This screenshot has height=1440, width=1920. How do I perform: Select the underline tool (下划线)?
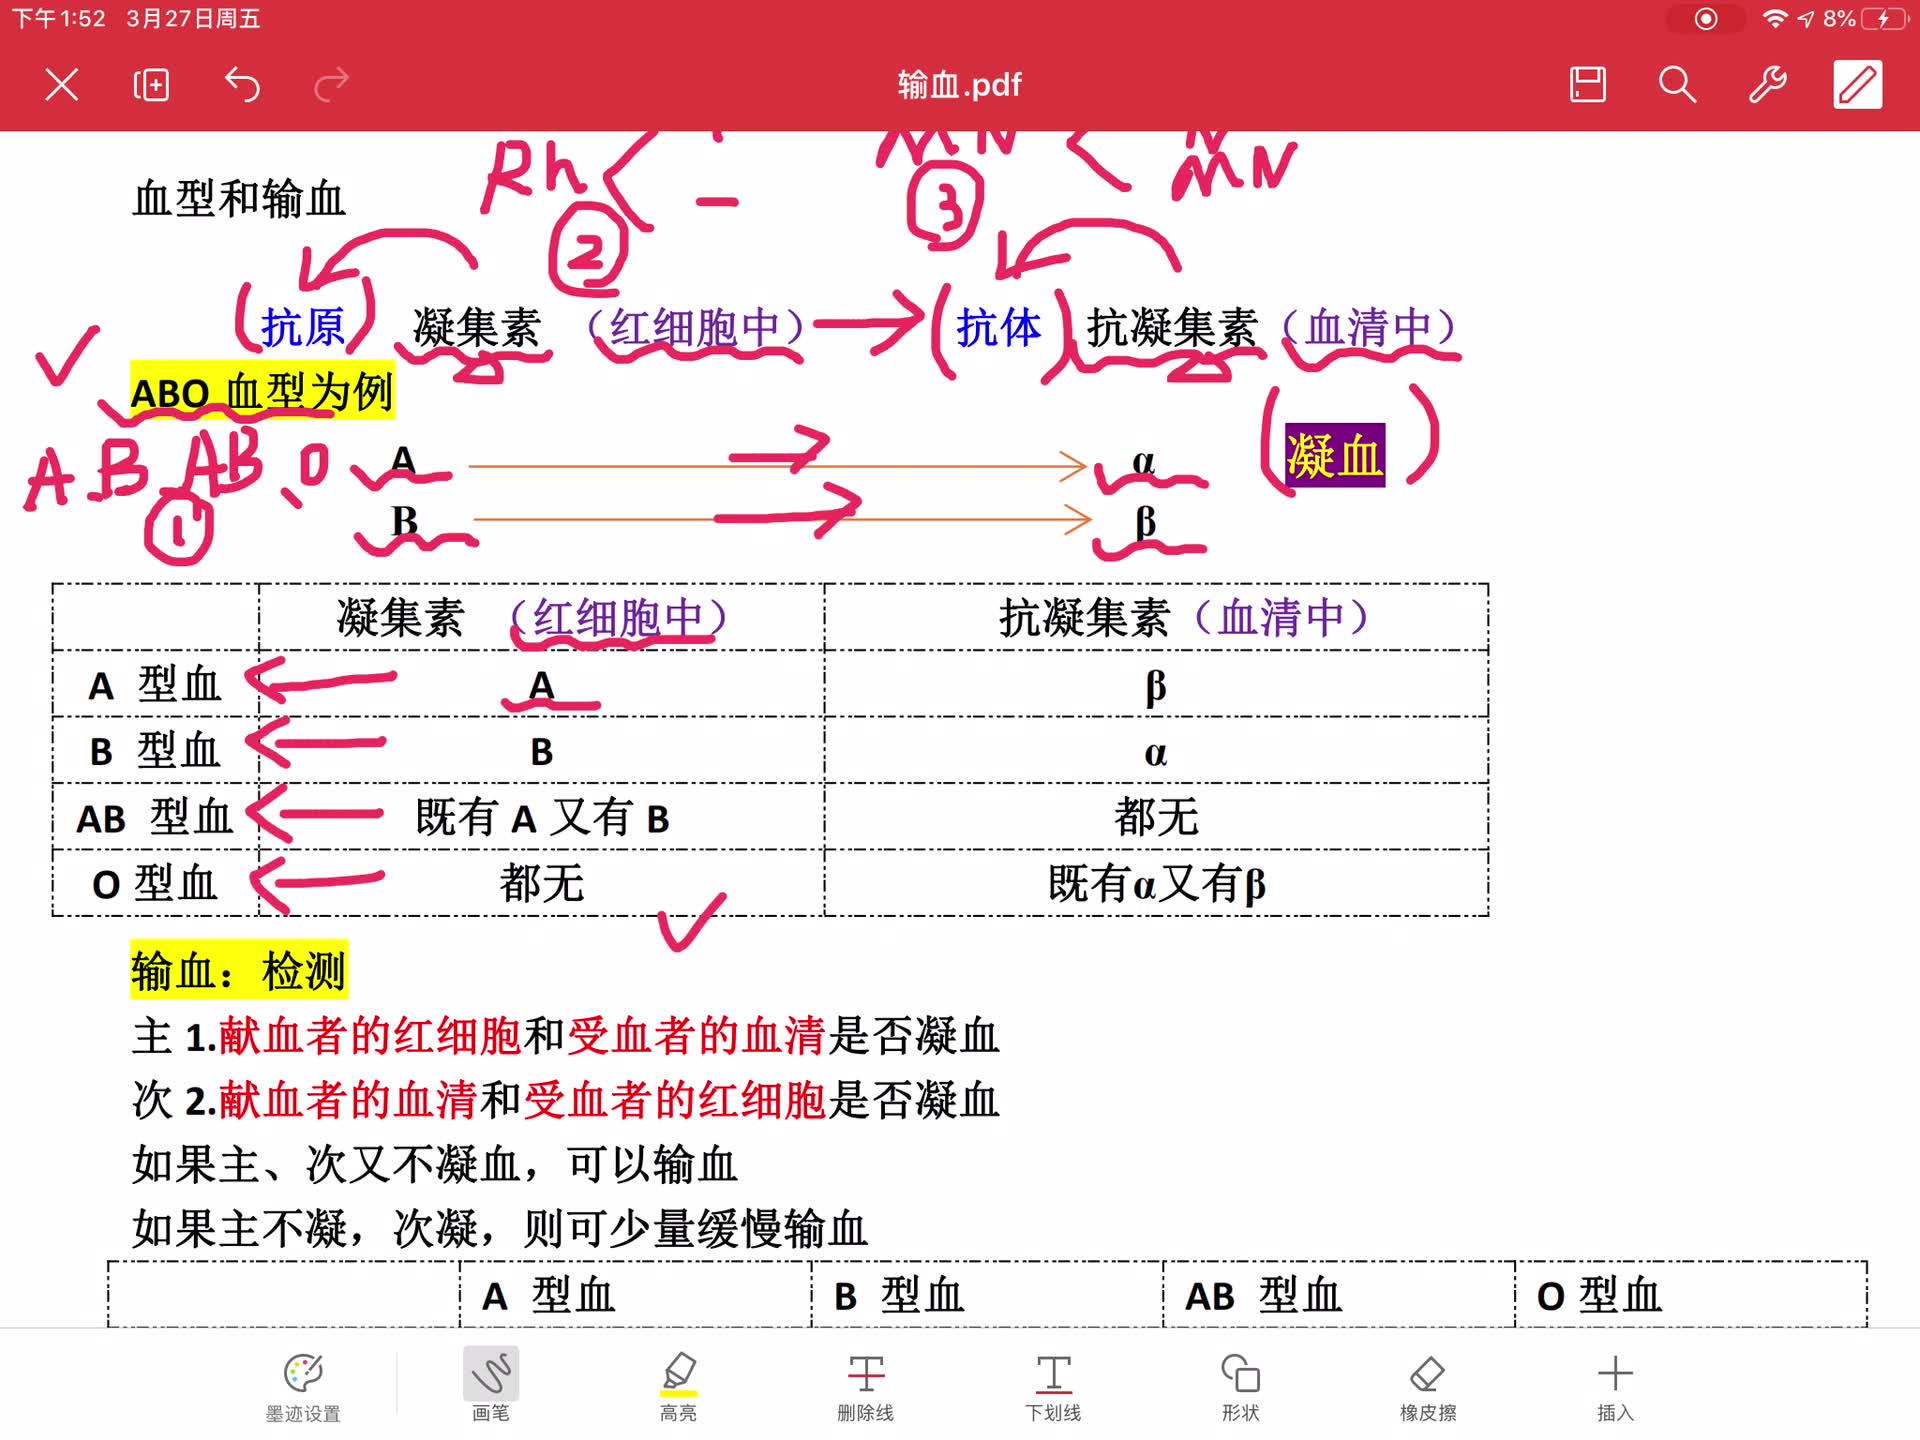tap(1053, 1387)
